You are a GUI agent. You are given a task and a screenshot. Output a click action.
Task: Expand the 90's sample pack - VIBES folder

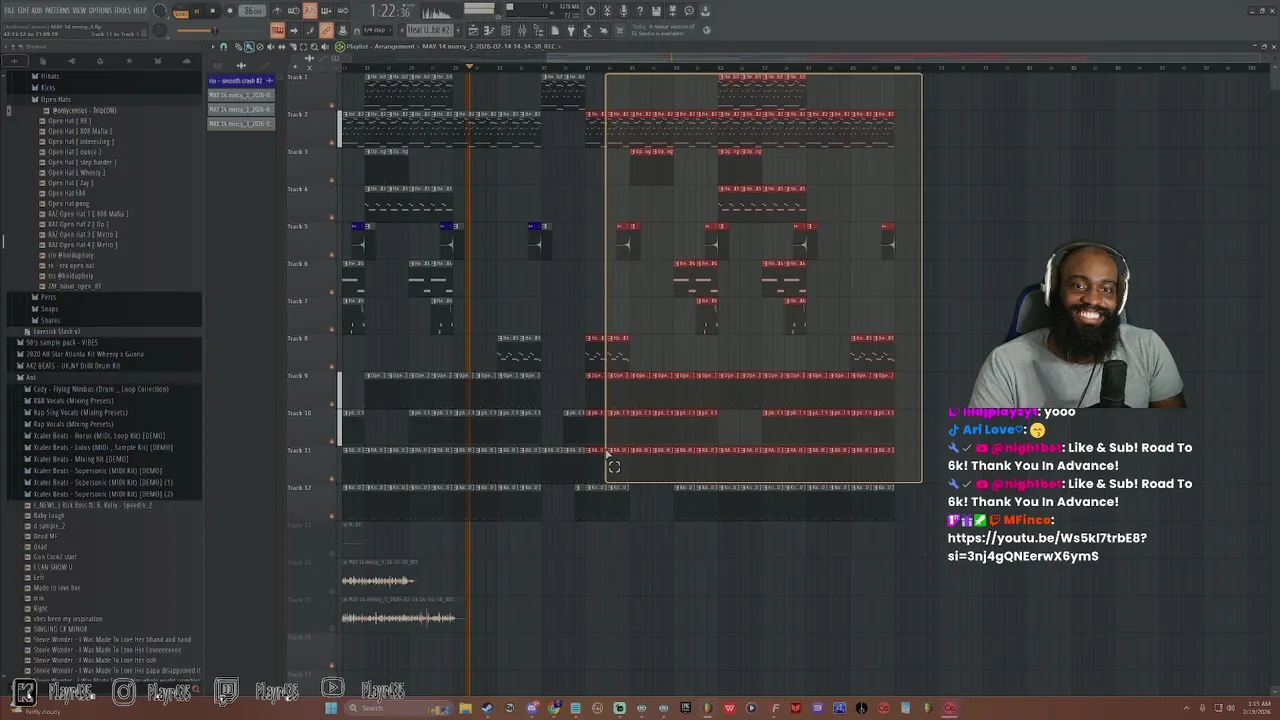[x=63, y=343]
